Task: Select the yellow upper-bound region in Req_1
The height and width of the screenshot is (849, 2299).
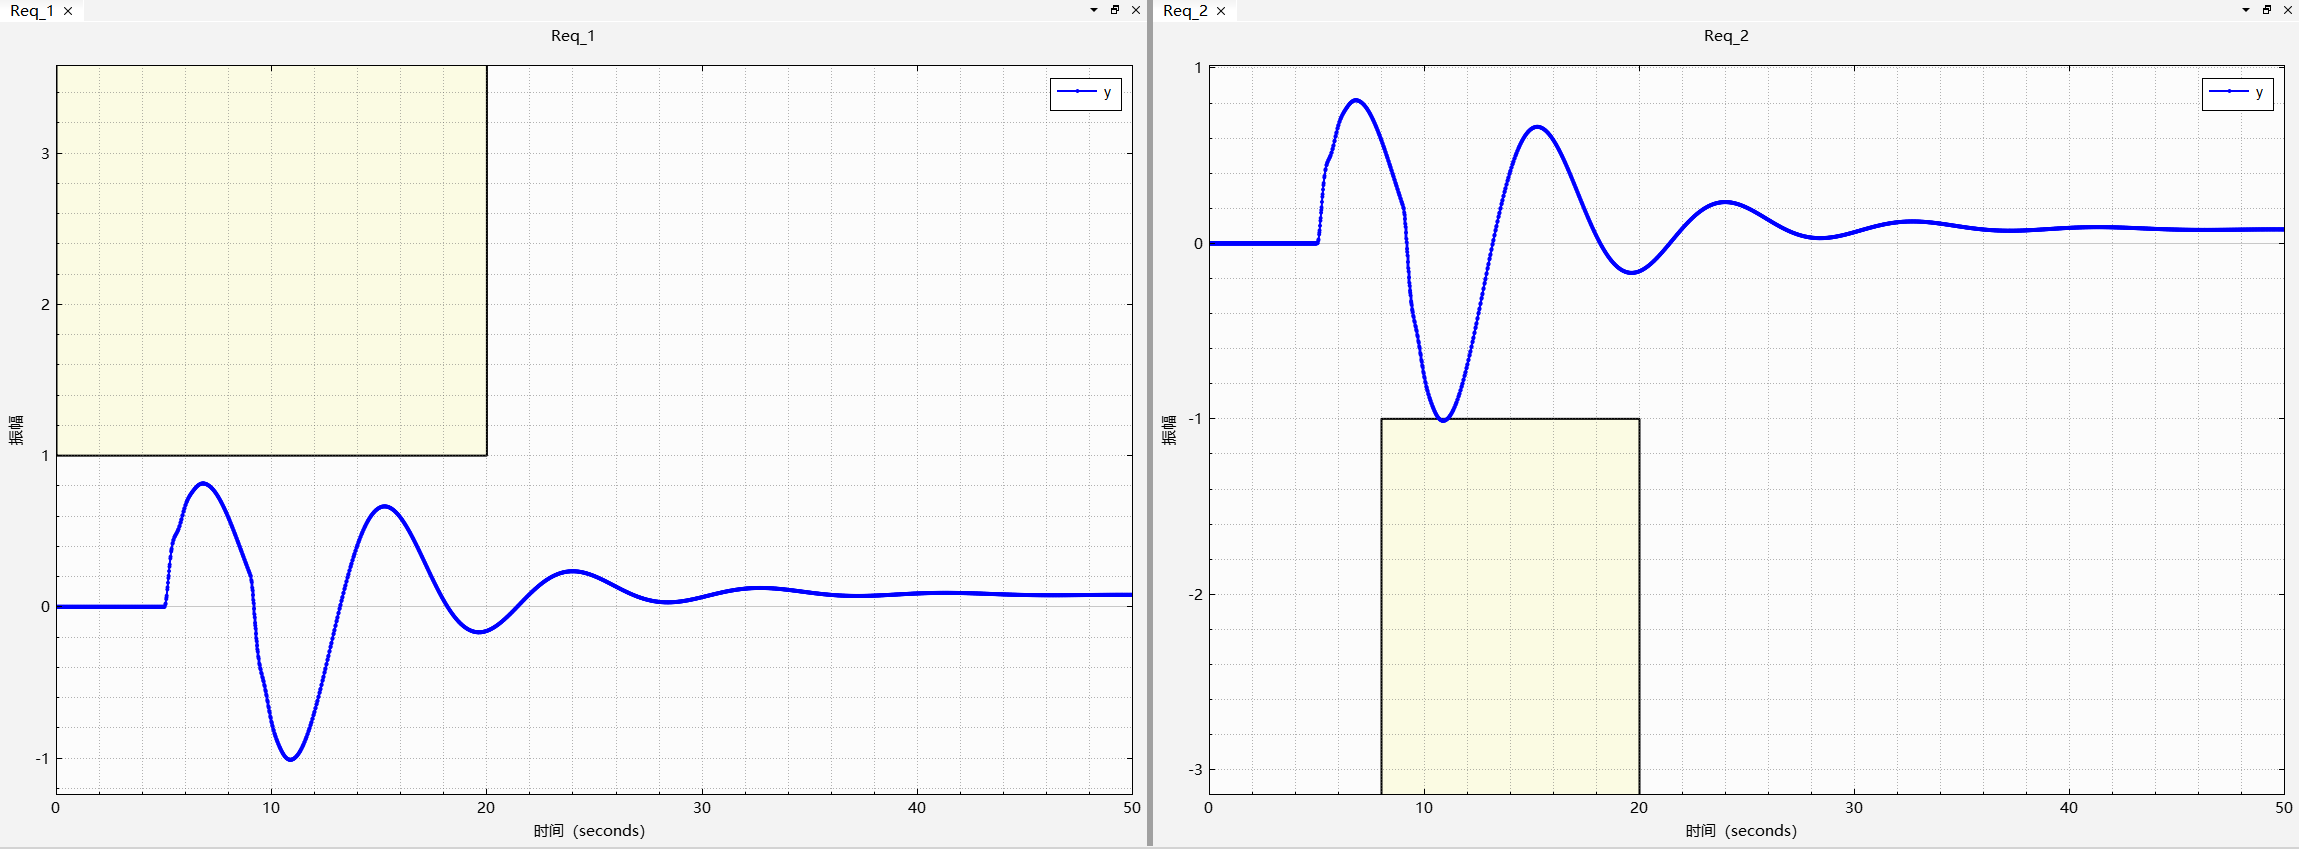Action: [x=271, y=260]
